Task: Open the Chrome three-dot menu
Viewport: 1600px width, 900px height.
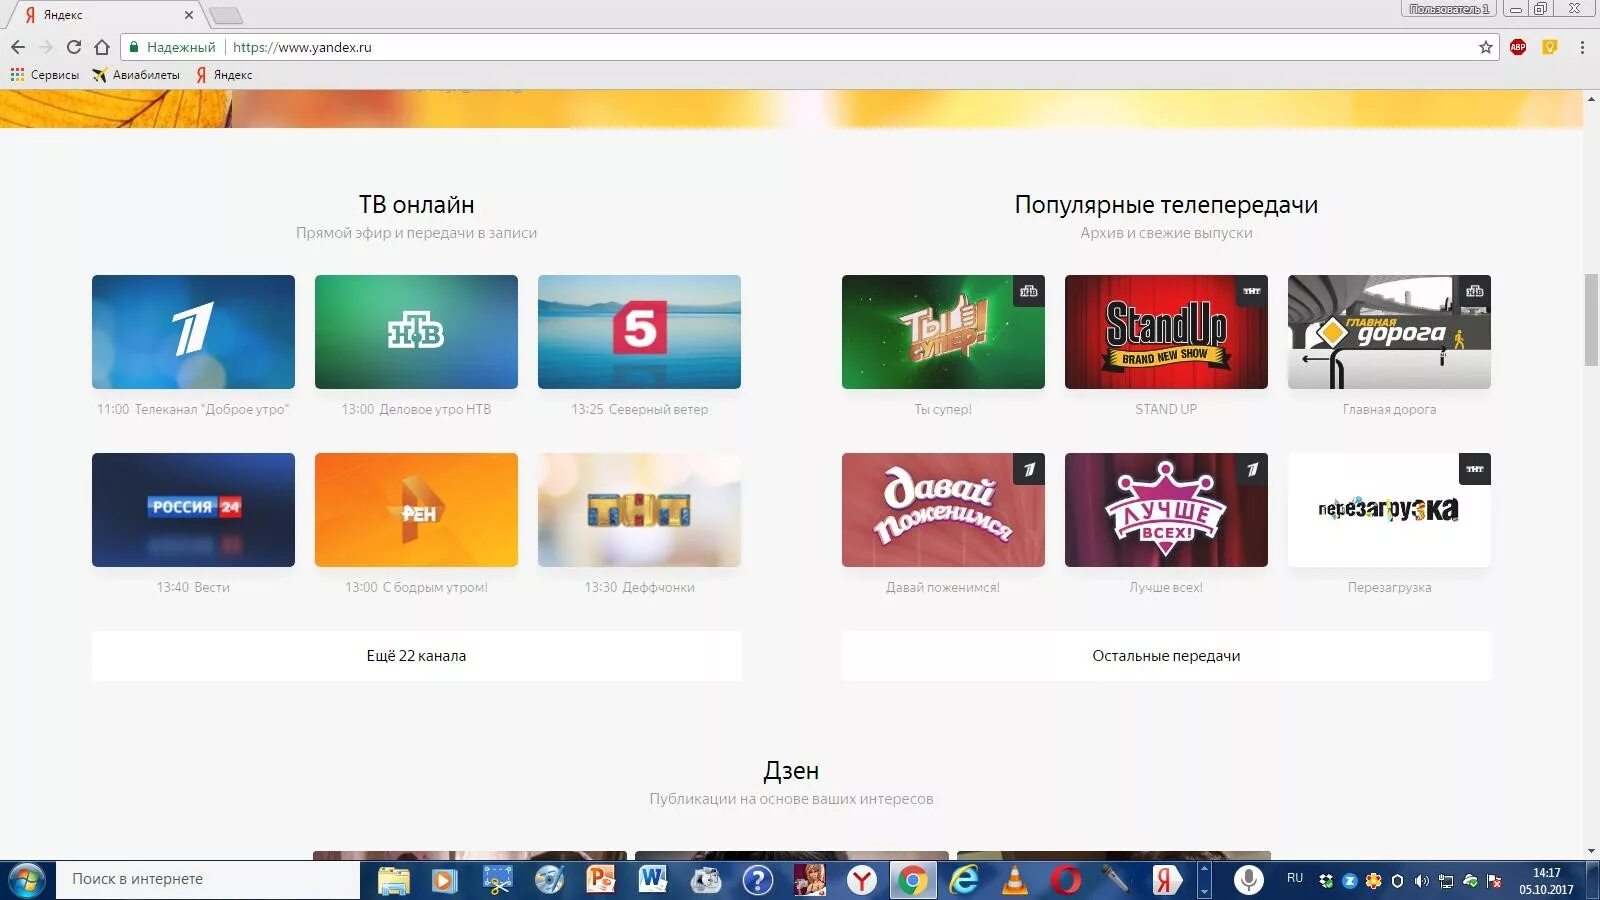Action: [x=1582, y=47]
